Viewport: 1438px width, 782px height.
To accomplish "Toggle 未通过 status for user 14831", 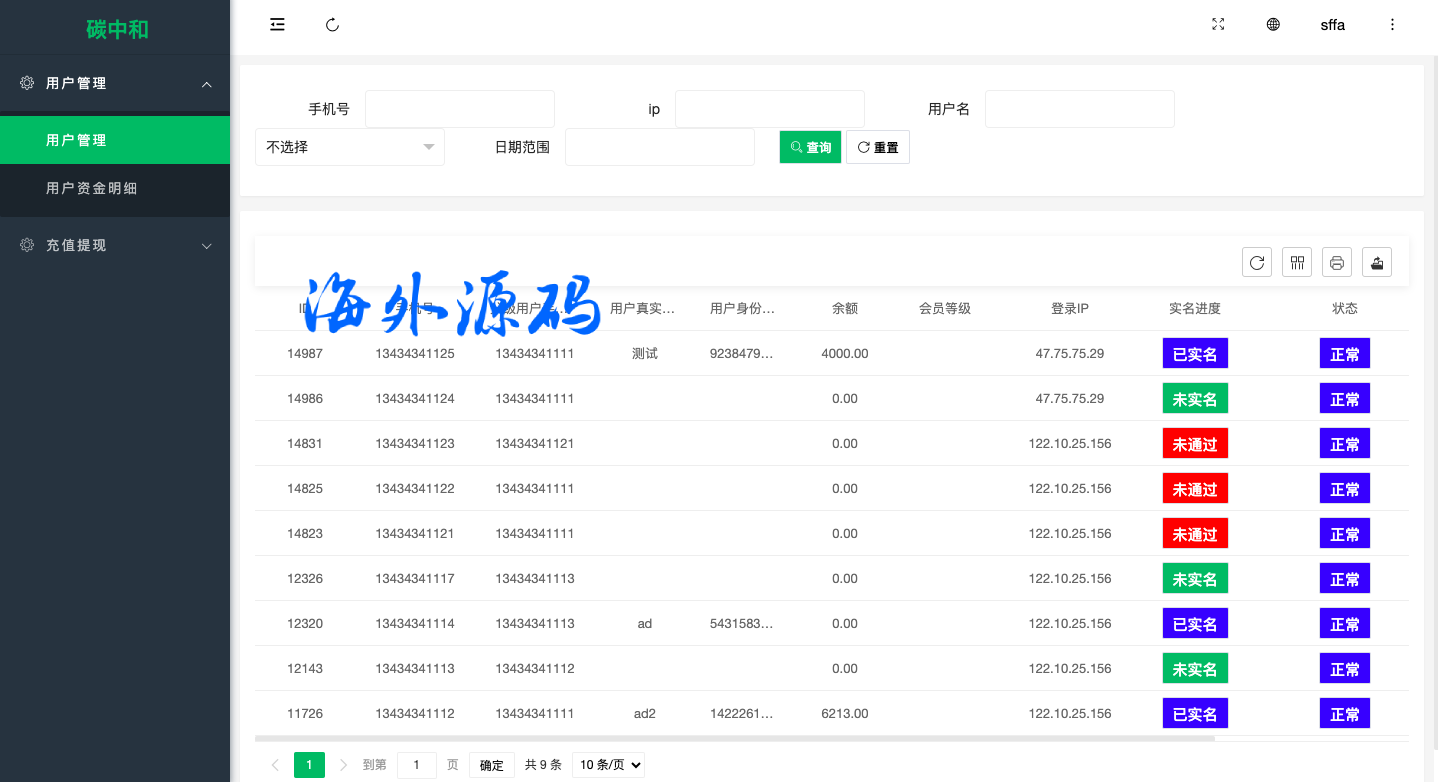I will (1195, 444).
